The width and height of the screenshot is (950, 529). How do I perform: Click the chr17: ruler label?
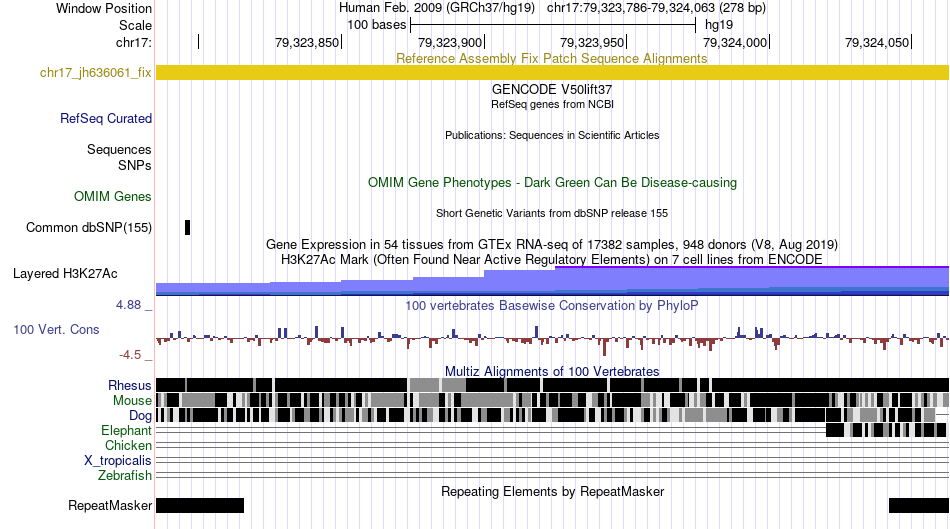click(133, 42)
